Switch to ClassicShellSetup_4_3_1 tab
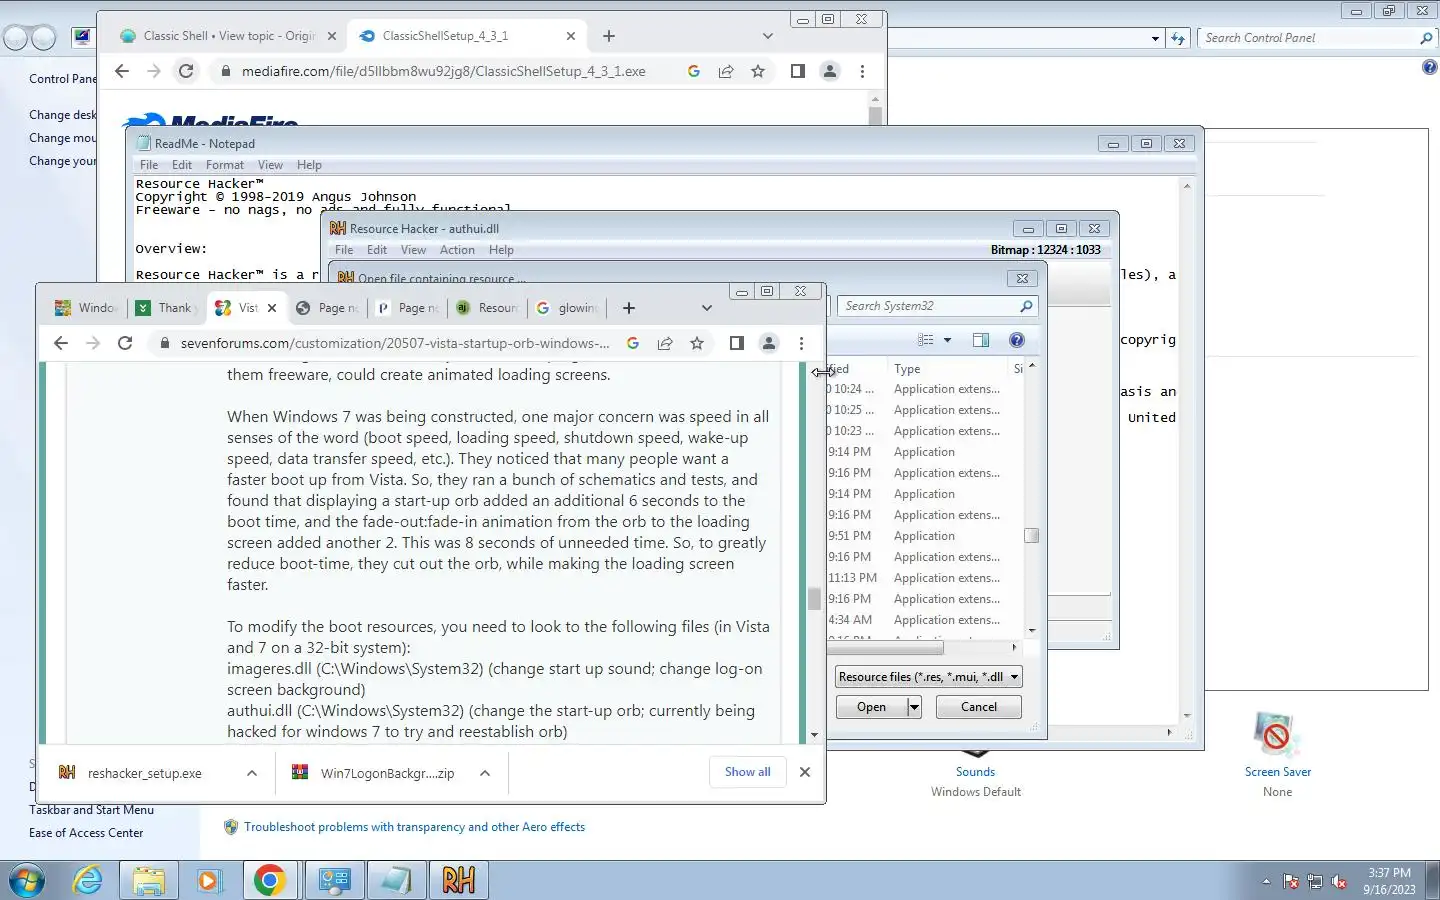The image size is (1440, 900). click(465, 36)
